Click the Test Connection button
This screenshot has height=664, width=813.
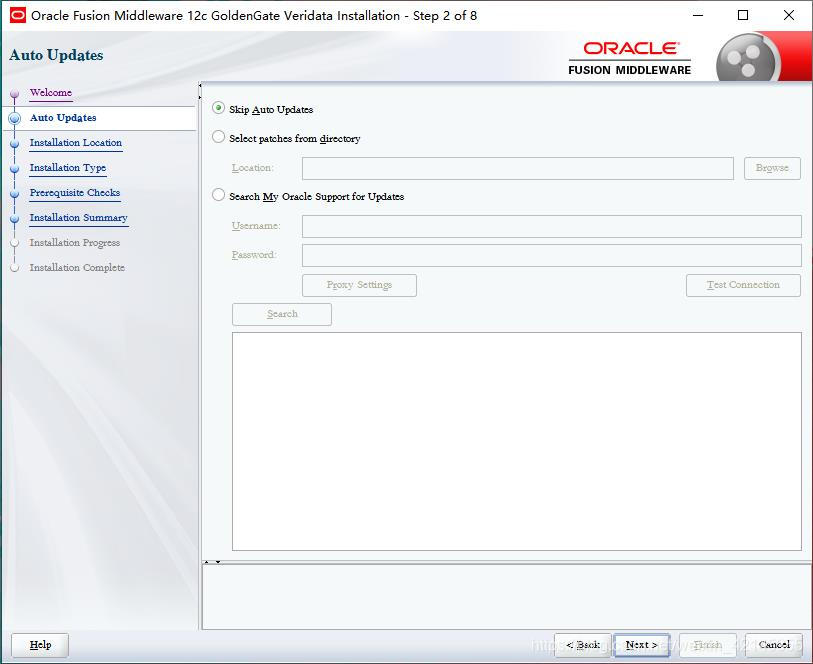point(743,285)
